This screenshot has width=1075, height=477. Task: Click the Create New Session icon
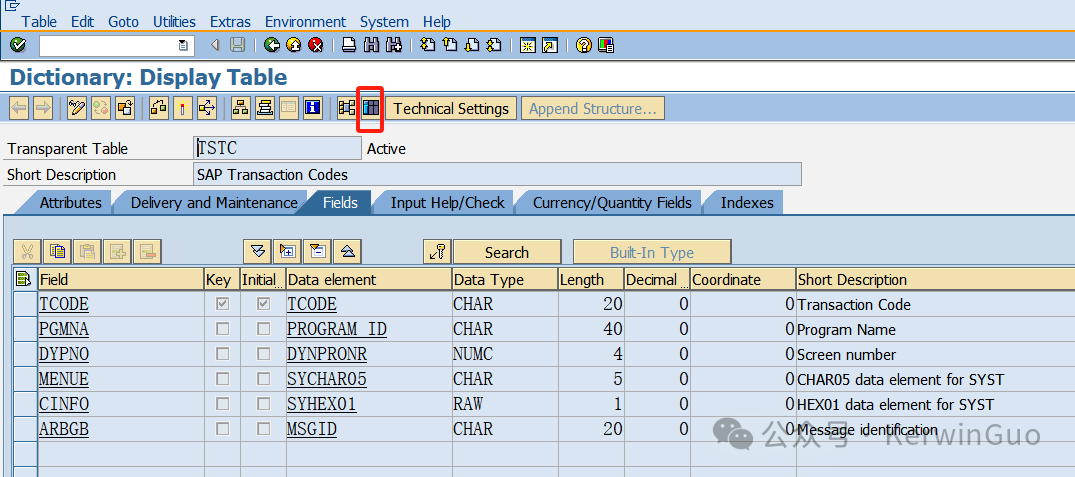(527, 46)
